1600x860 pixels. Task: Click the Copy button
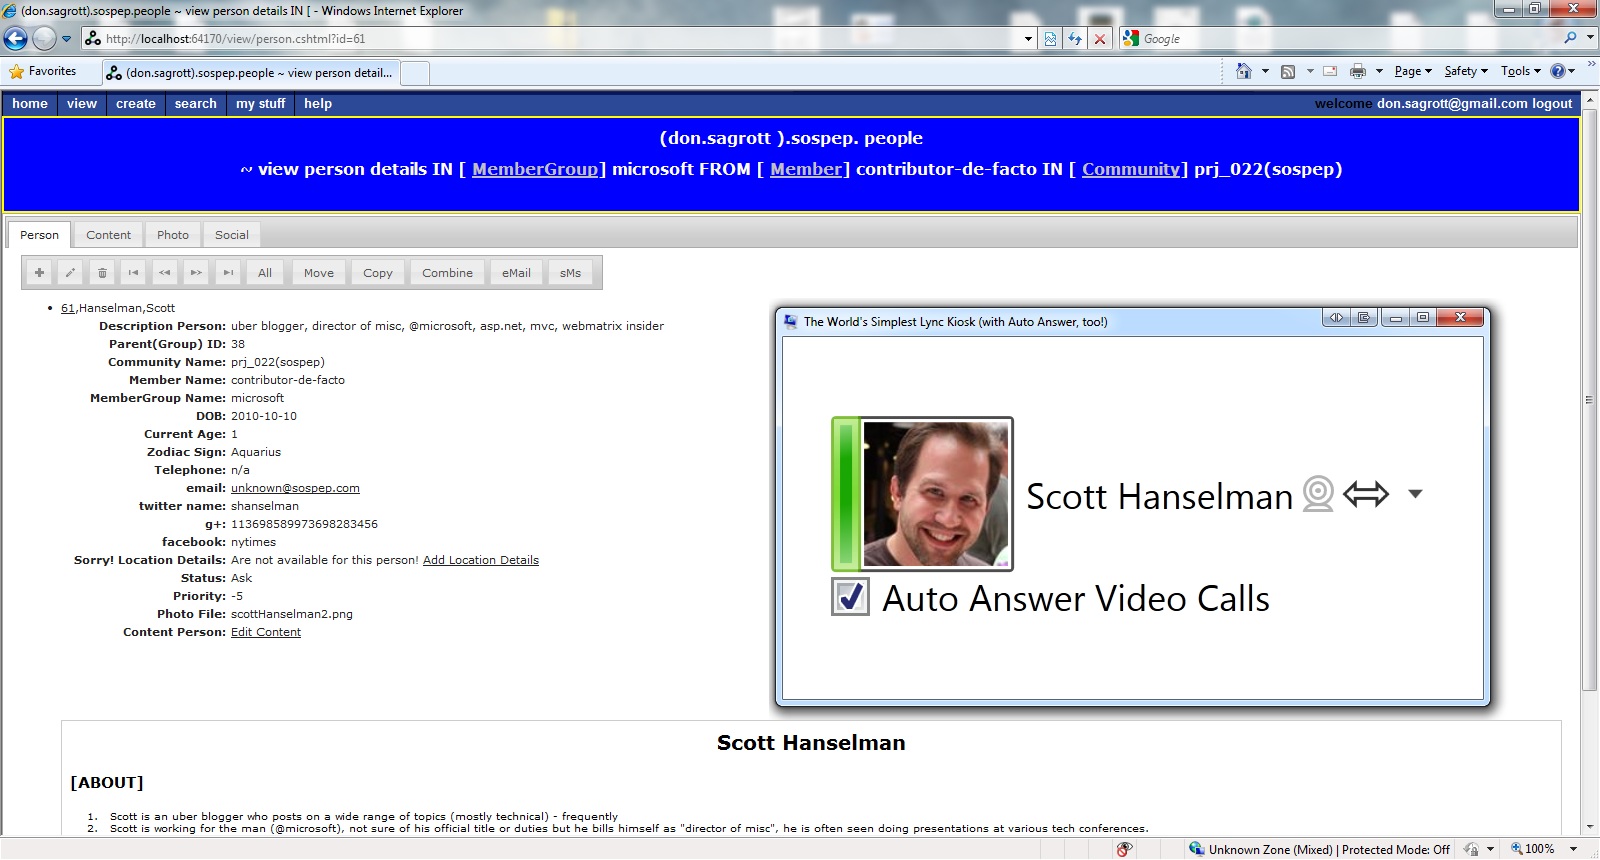[378, 273]
